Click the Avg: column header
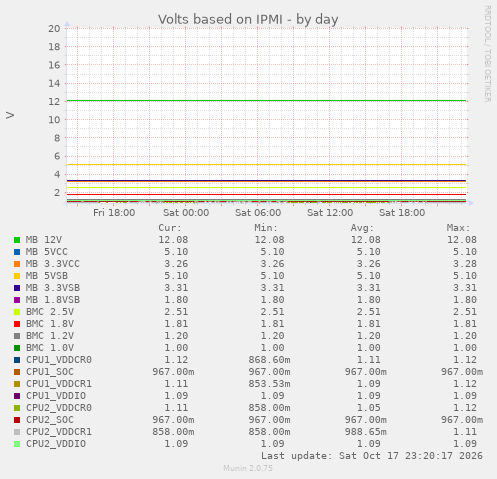 click(x=362, y=228)
